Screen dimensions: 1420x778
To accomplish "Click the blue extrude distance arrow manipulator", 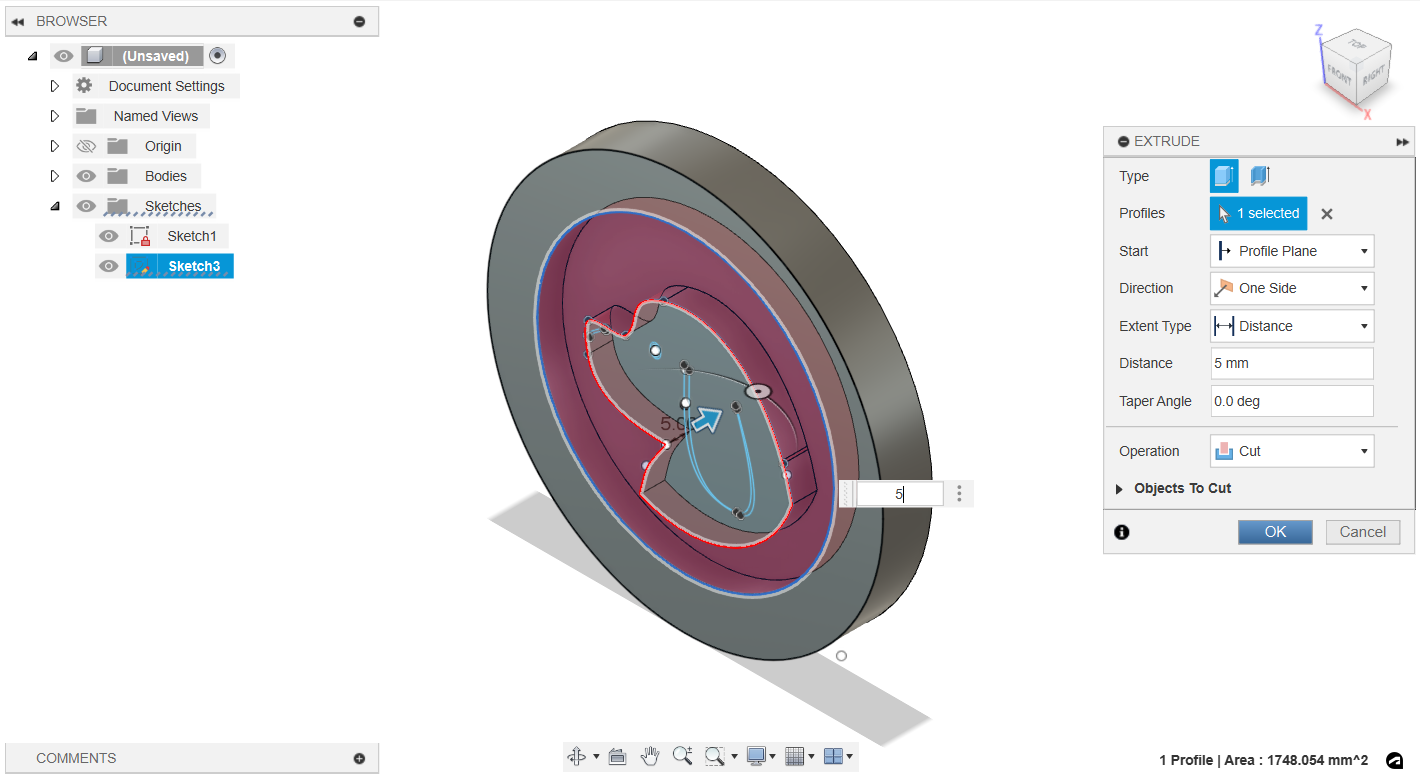I will tap(708, 420).
